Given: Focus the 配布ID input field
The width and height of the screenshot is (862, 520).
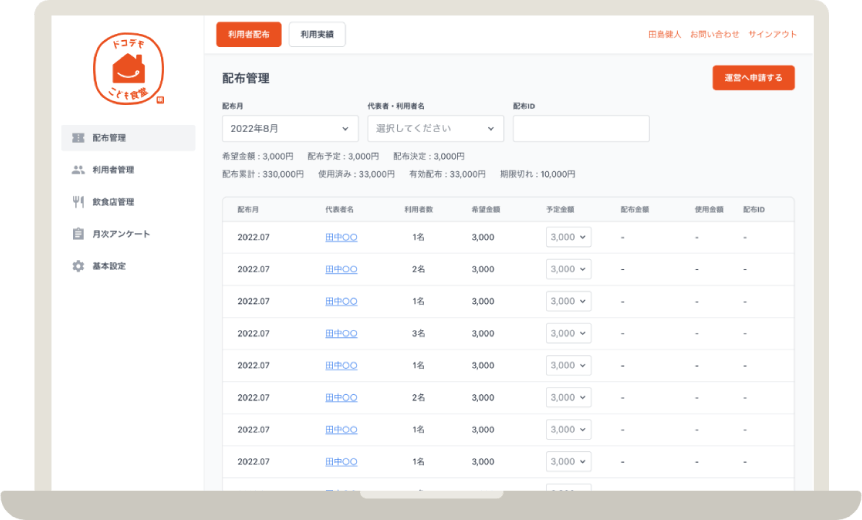Looking at the screenshot, I should pyautogui.click(x=581, y=129).
